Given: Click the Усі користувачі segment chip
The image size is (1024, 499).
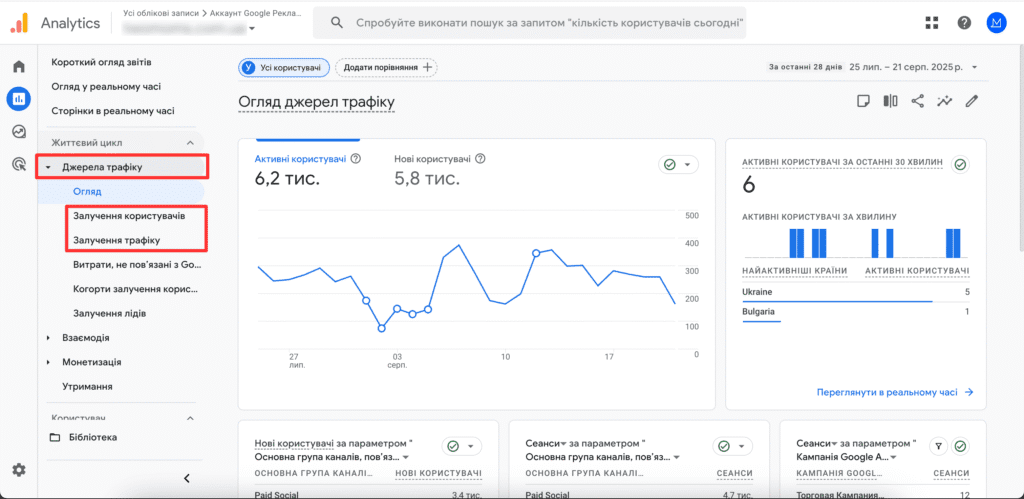Looking at the screenshot, I should [283, 67].
